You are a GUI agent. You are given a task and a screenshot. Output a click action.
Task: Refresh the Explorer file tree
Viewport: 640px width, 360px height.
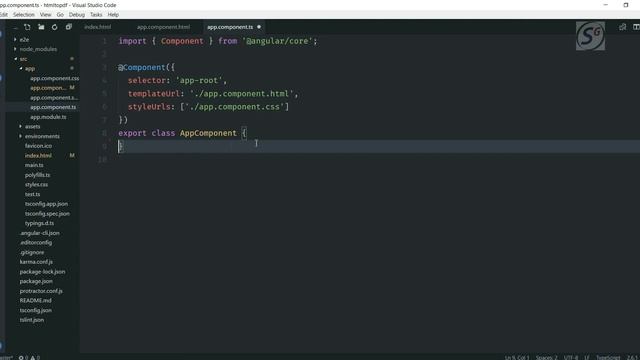coord(55,27)
